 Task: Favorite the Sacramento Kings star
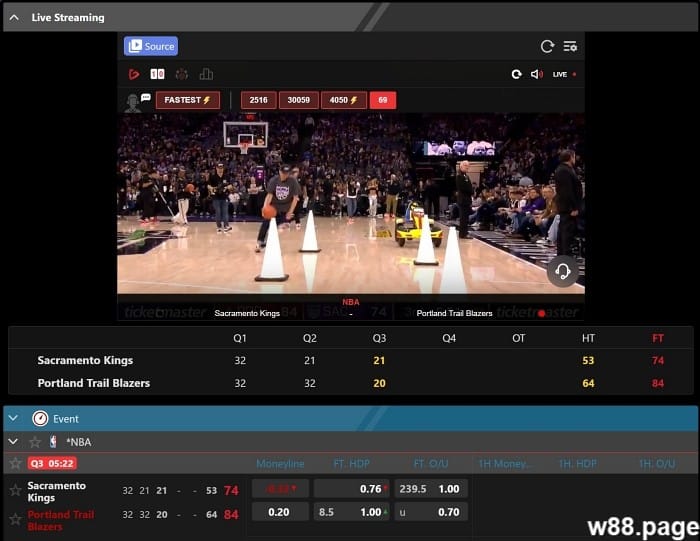[15, 490]
